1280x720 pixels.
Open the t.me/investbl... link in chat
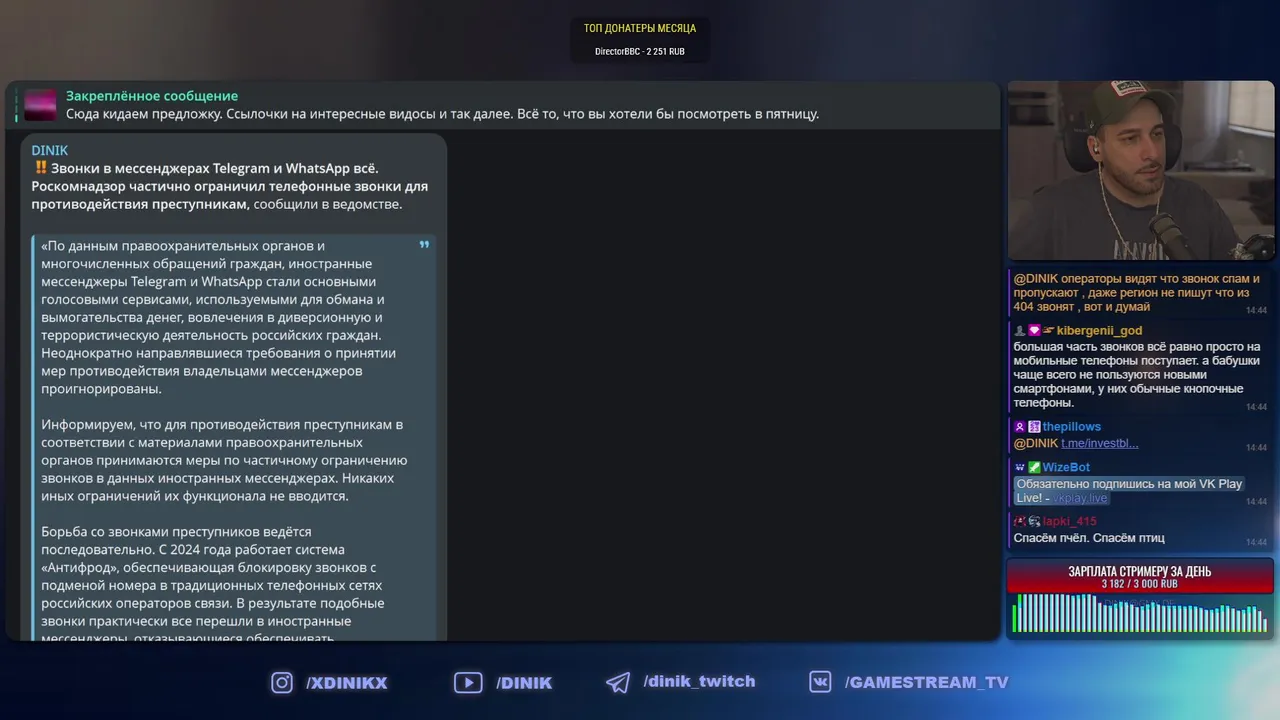pyautogui.click(x=1099, y=443)
